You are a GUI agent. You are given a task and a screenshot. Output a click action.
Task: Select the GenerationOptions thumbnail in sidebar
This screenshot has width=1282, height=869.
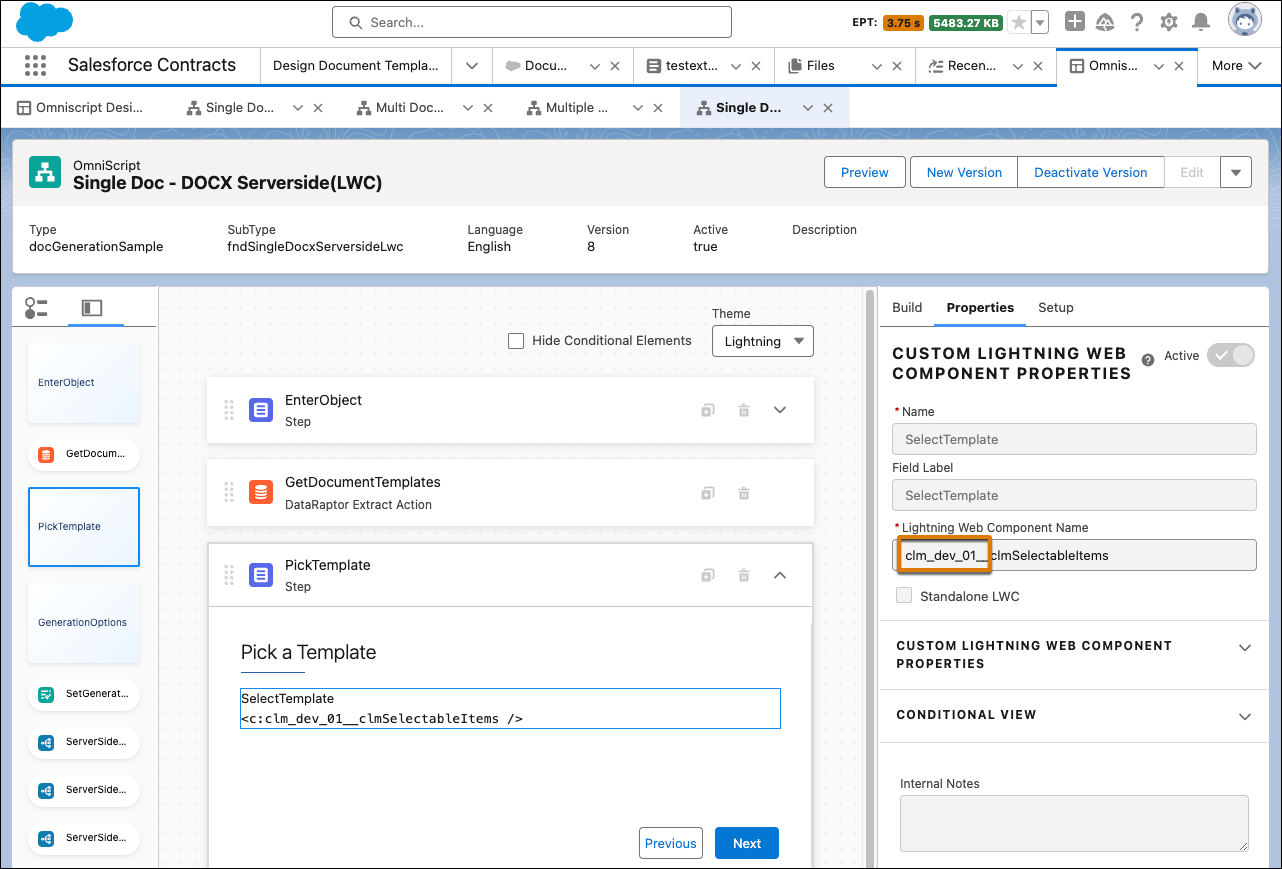(x=84, y=623)
